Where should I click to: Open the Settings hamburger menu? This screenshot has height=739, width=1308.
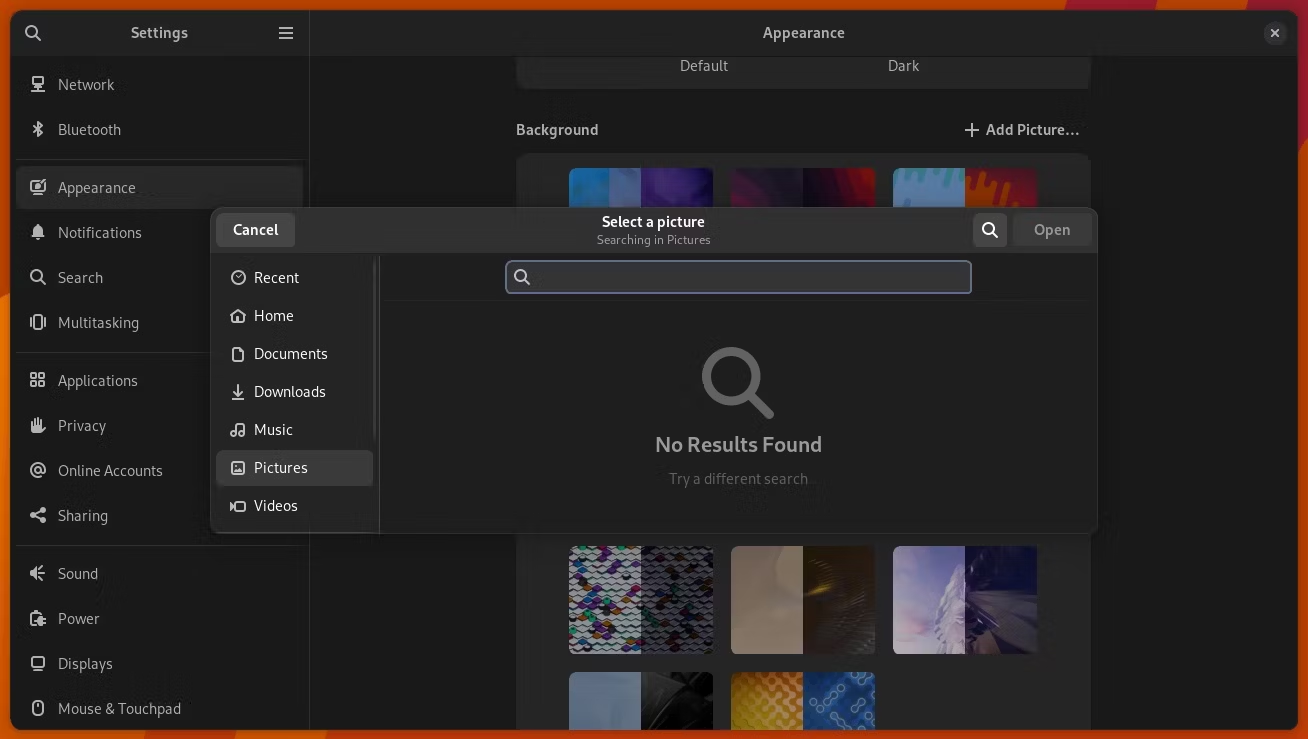point(286,33)
